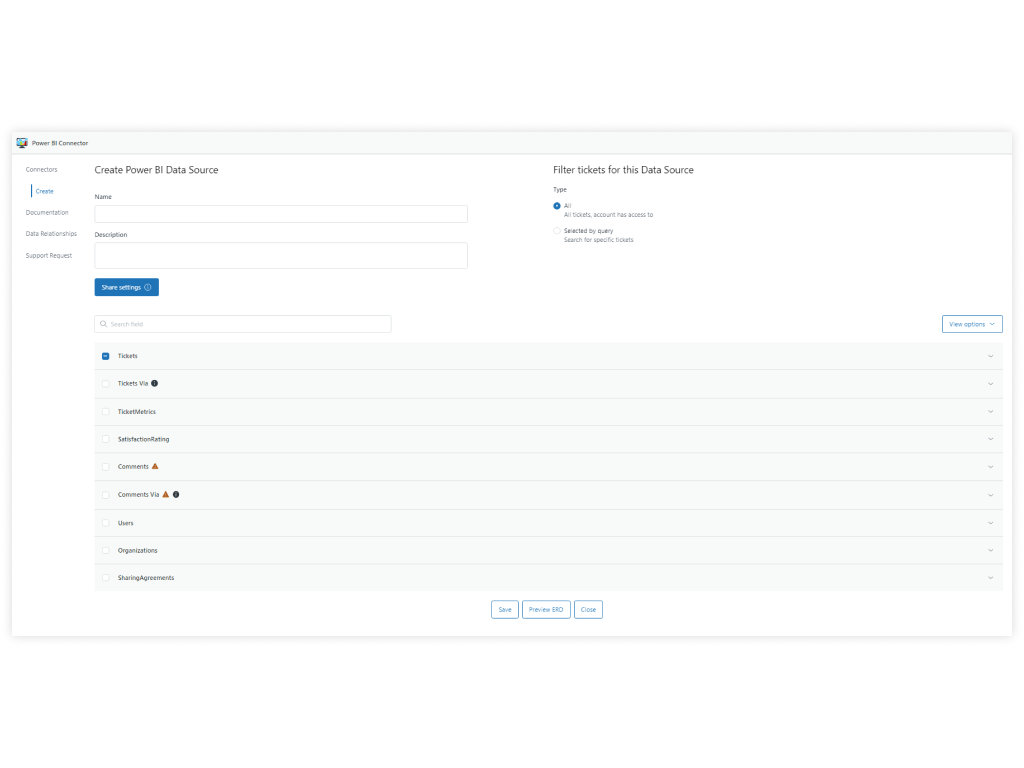Click the search magnifier in the field search box

(x=103, y=323)
